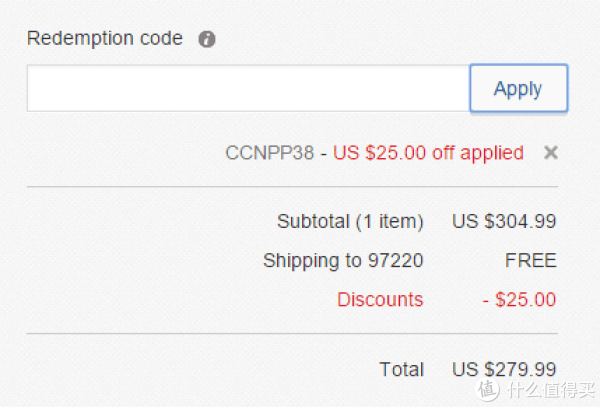The height and width of the screenshot is (407, 600).
Task: Click the Redemption code label
Action: [x=105, y=38]
